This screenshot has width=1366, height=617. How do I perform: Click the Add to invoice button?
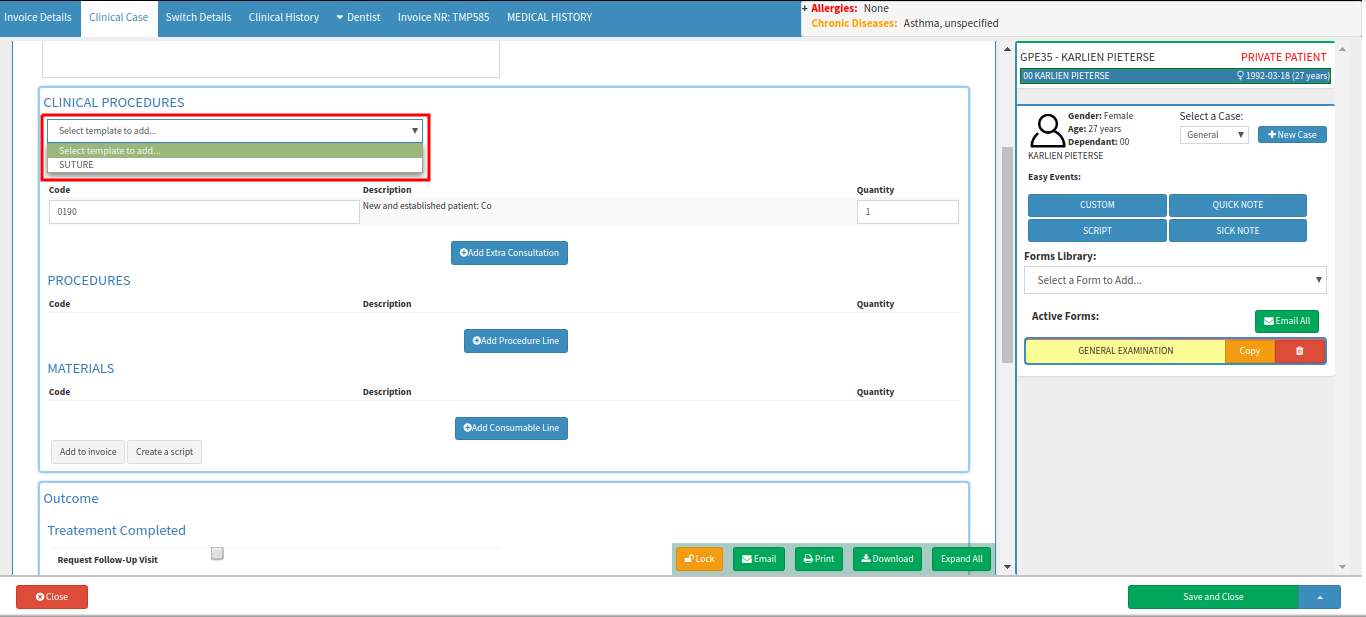point(88,452)
